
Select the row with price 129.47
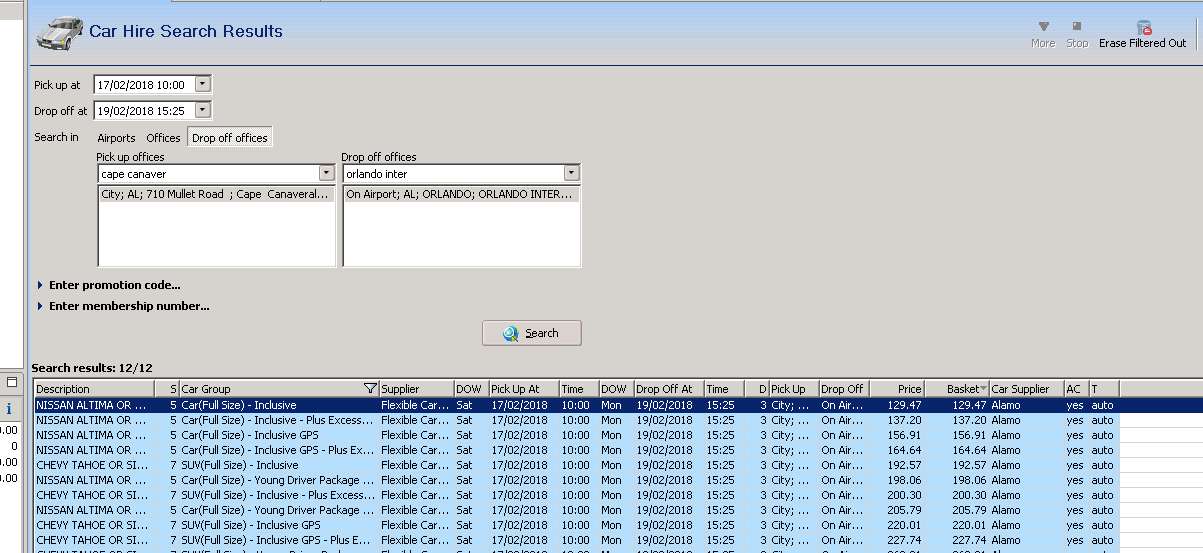575,405
